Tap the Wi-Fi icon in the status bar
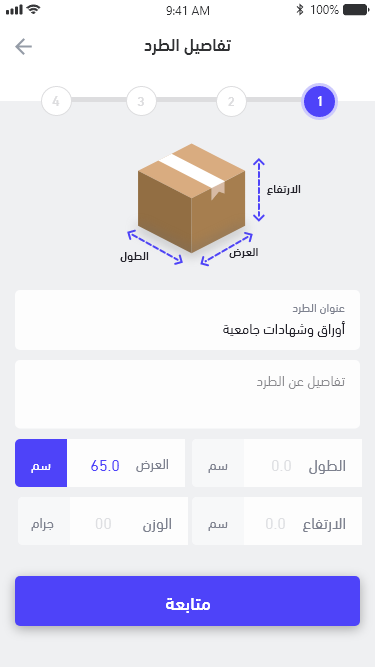This screenshot has height=667, width=375. [x=33, y=9]
